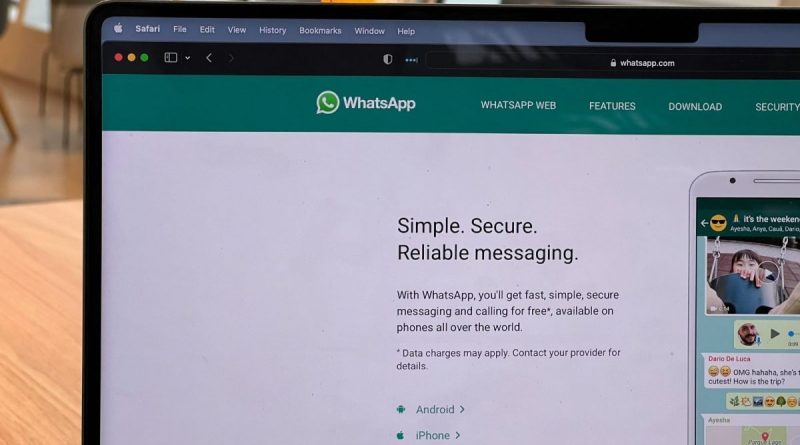Open the Bookmarks menu

[320, 31]
